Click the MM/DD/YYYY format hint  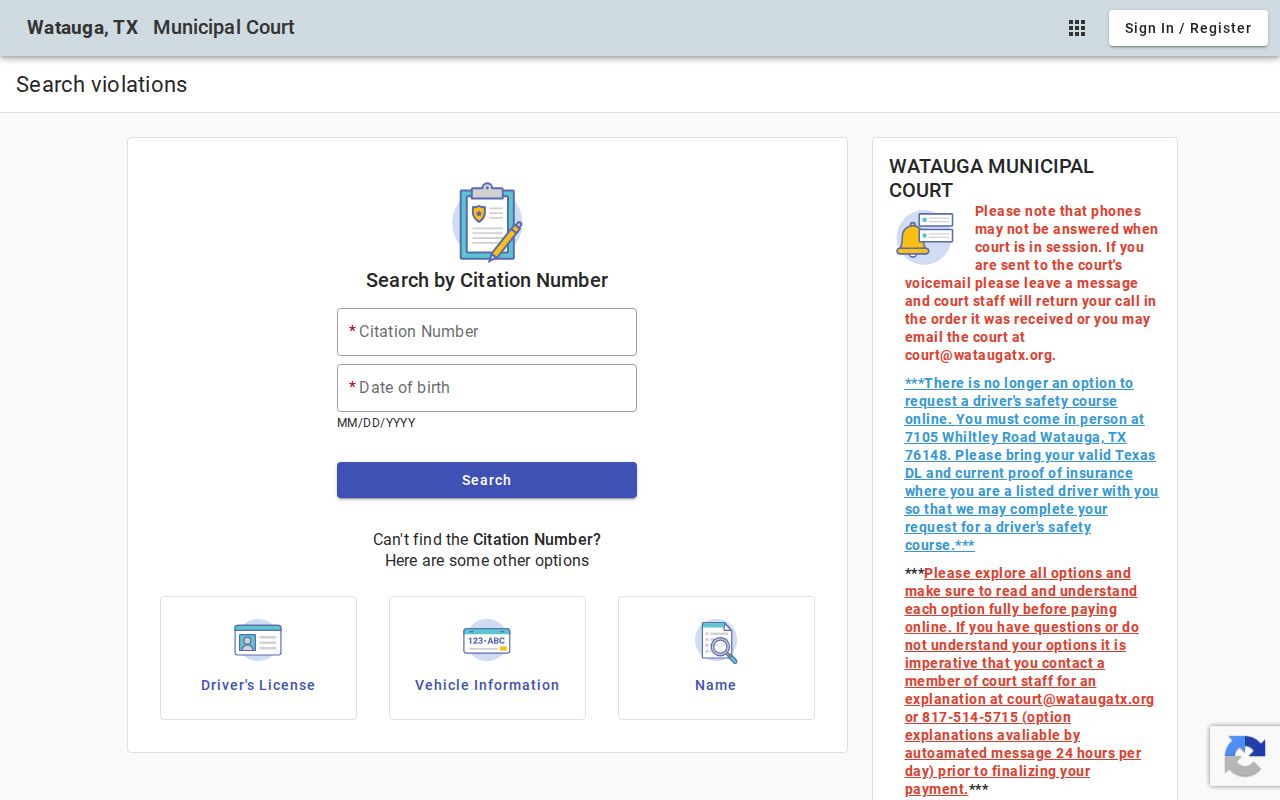click(376, 423)
